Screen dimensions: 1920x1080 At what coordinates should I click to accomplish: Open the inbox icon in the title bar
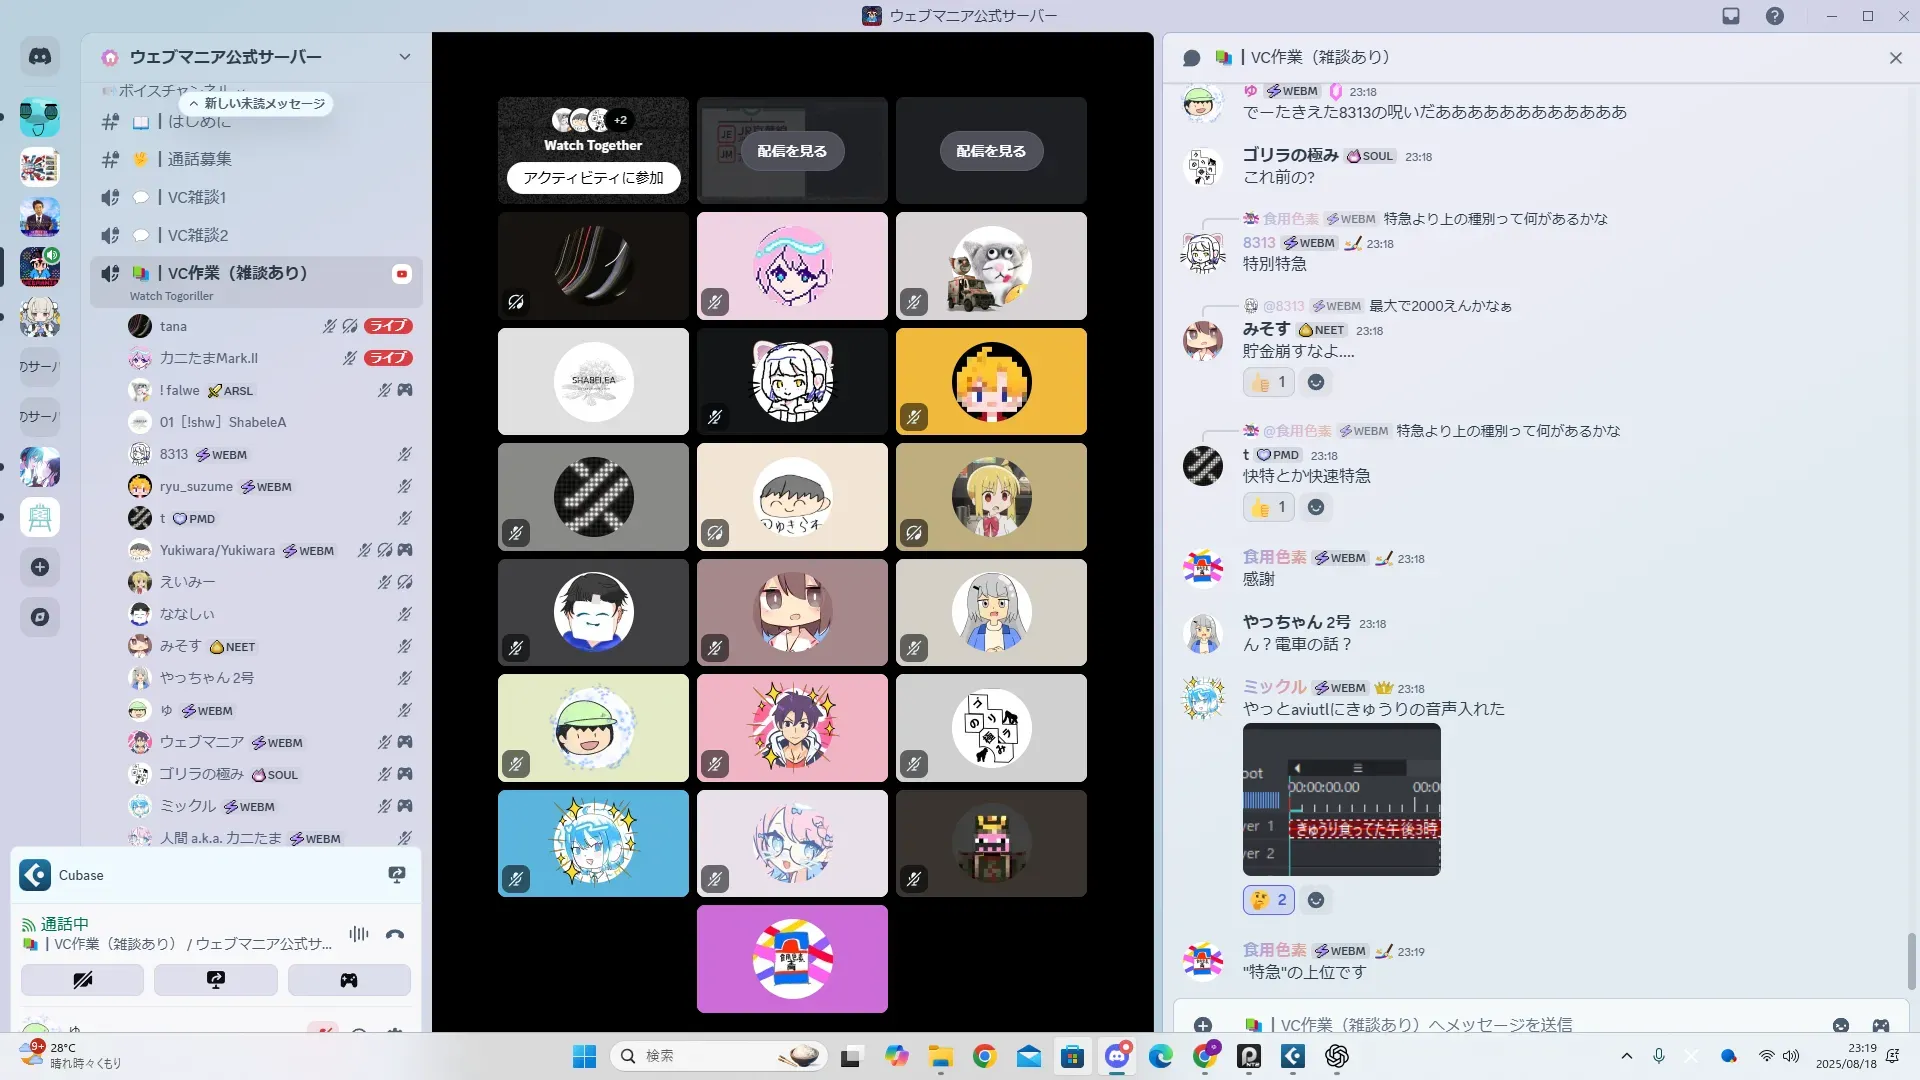click(x=1731, y=16)
